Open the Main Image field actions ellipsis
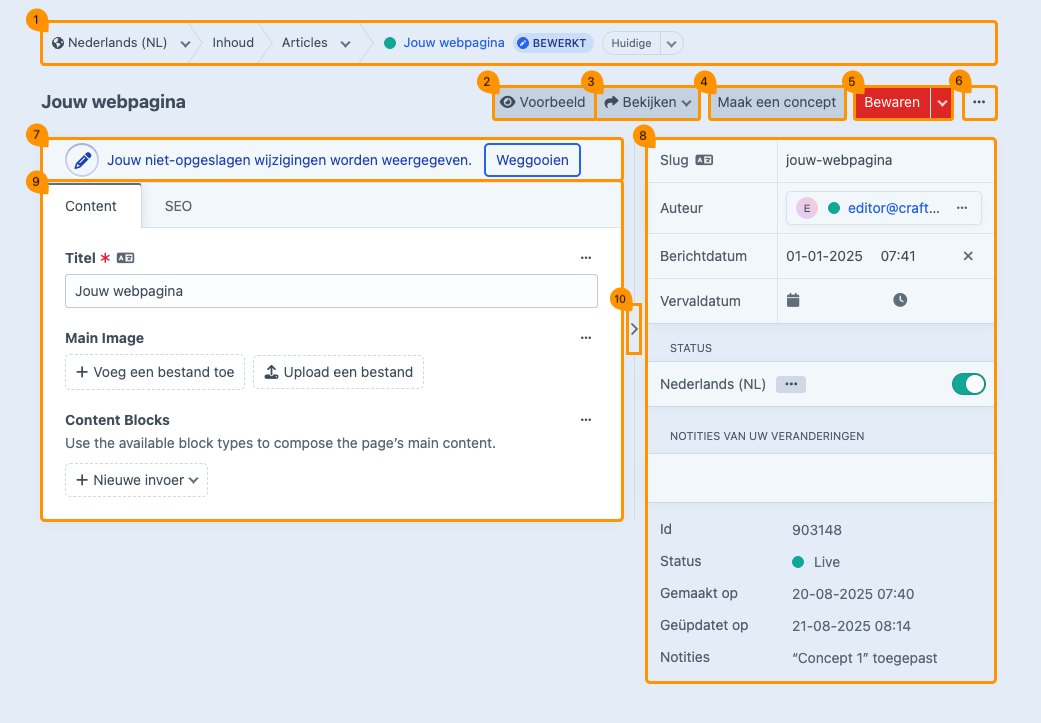This screenshot has height=723, width=1041. (586, 338)
